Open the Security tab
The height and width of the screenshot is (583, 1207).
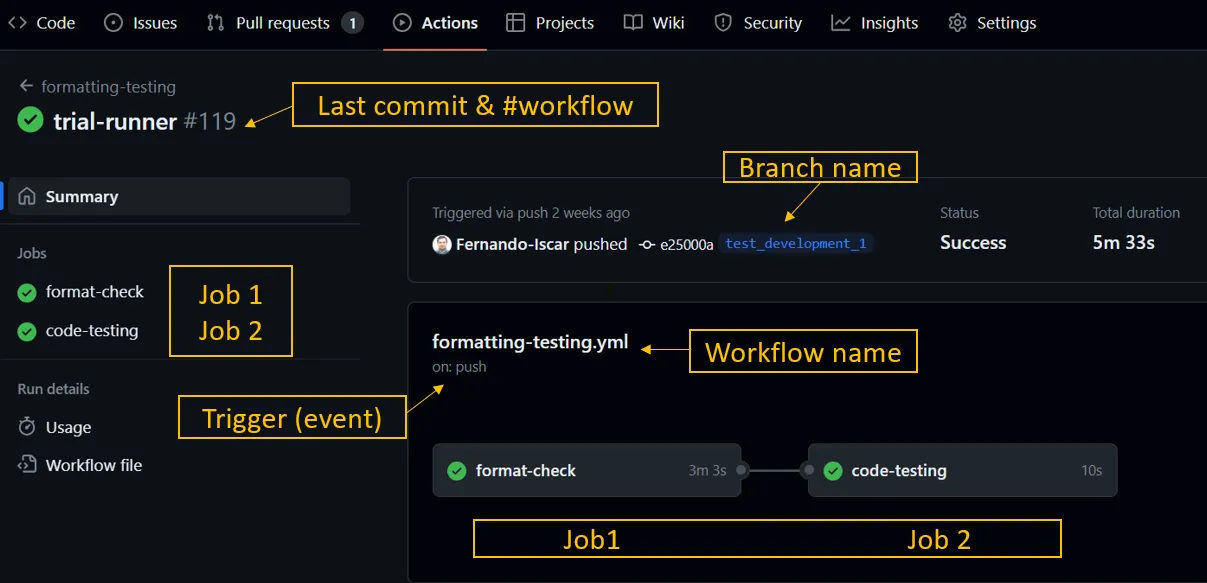point(758,23)
